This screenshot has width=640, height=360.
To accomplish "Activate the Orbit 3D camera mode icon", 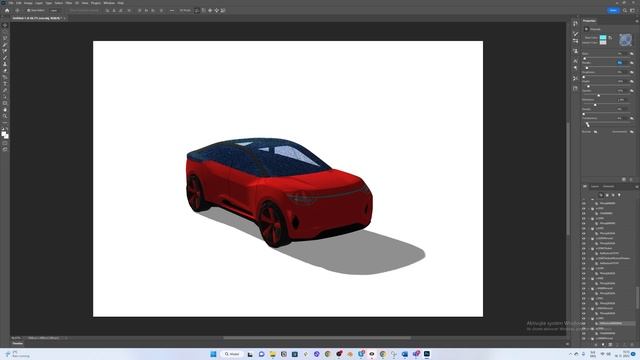I will tap(197, 10).
